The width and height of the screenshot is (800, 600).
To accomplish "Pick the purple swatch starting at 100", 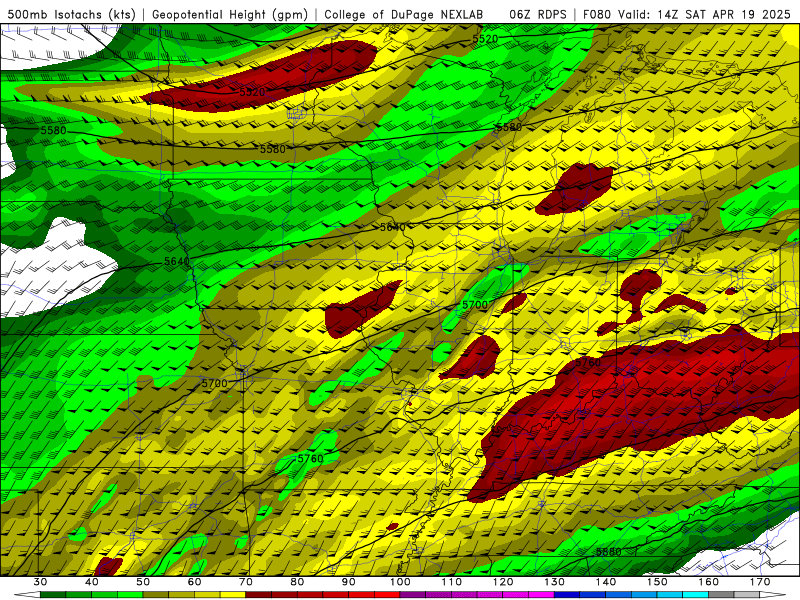I will coord(413,595).
